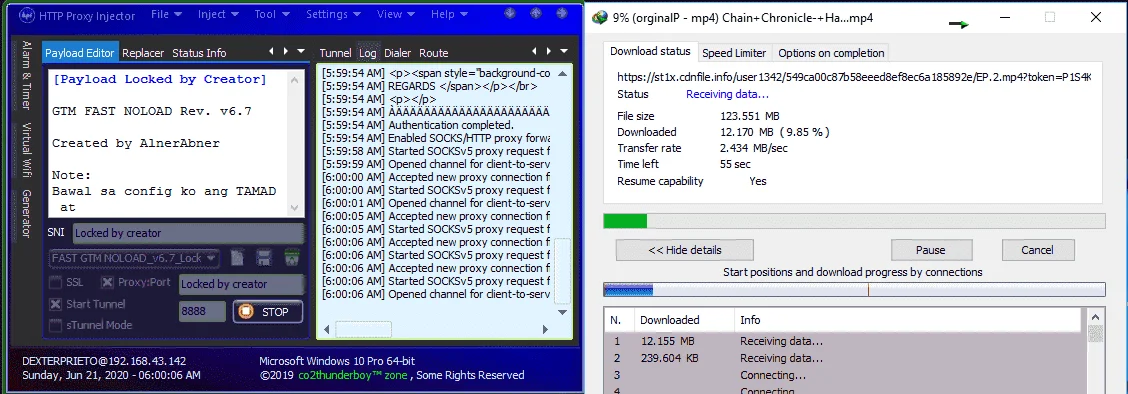The image size is (1128, 394).
Task: Switch to the Tunnel tab
Action: click(335, 52)
